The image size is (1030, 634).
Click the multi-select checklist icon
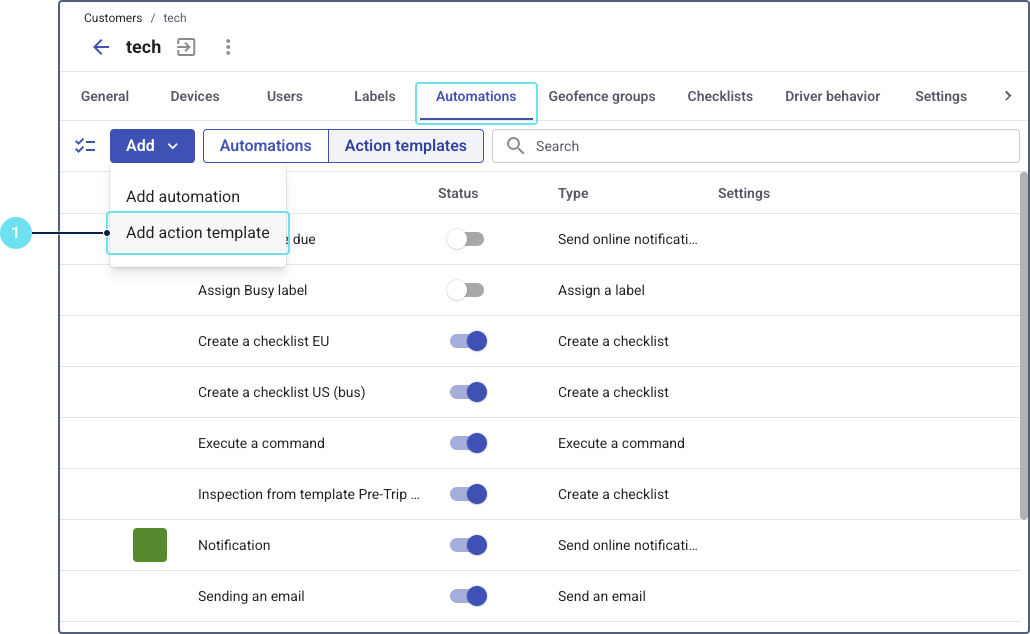[x=85, y=146]
